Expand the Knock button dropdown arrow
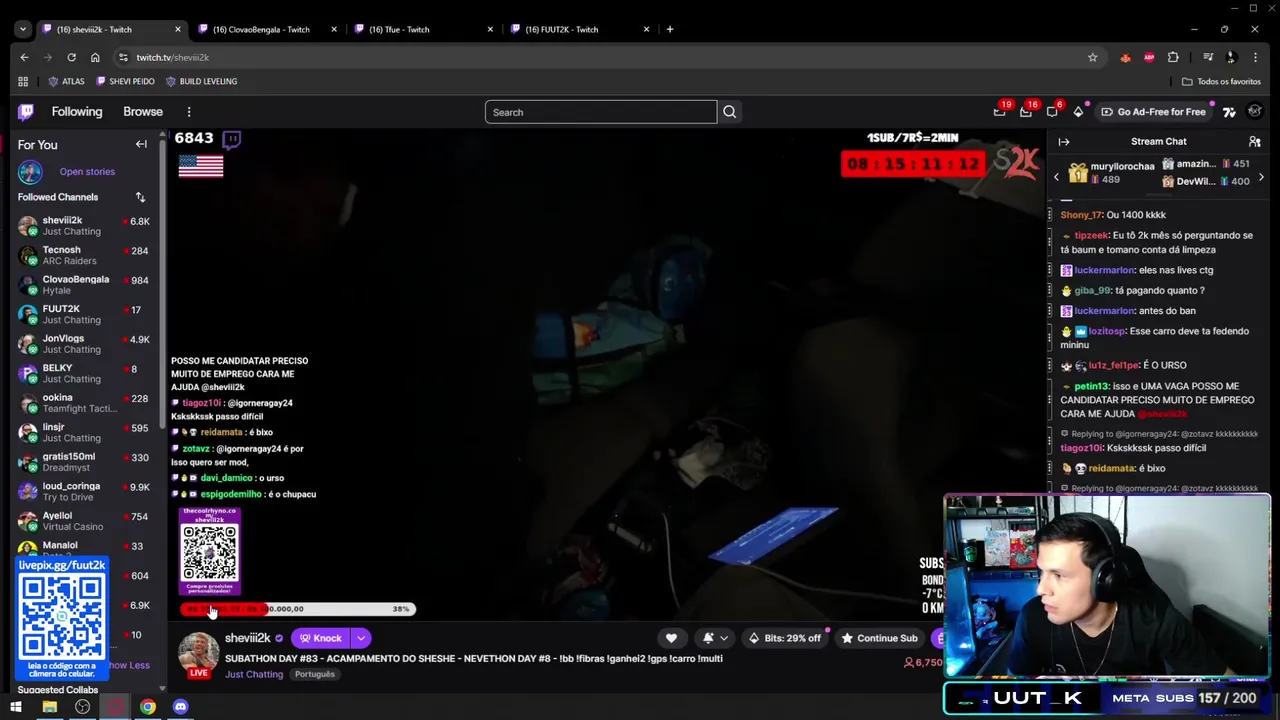The width and height of the screenshot is (1280, 720). 361,638
